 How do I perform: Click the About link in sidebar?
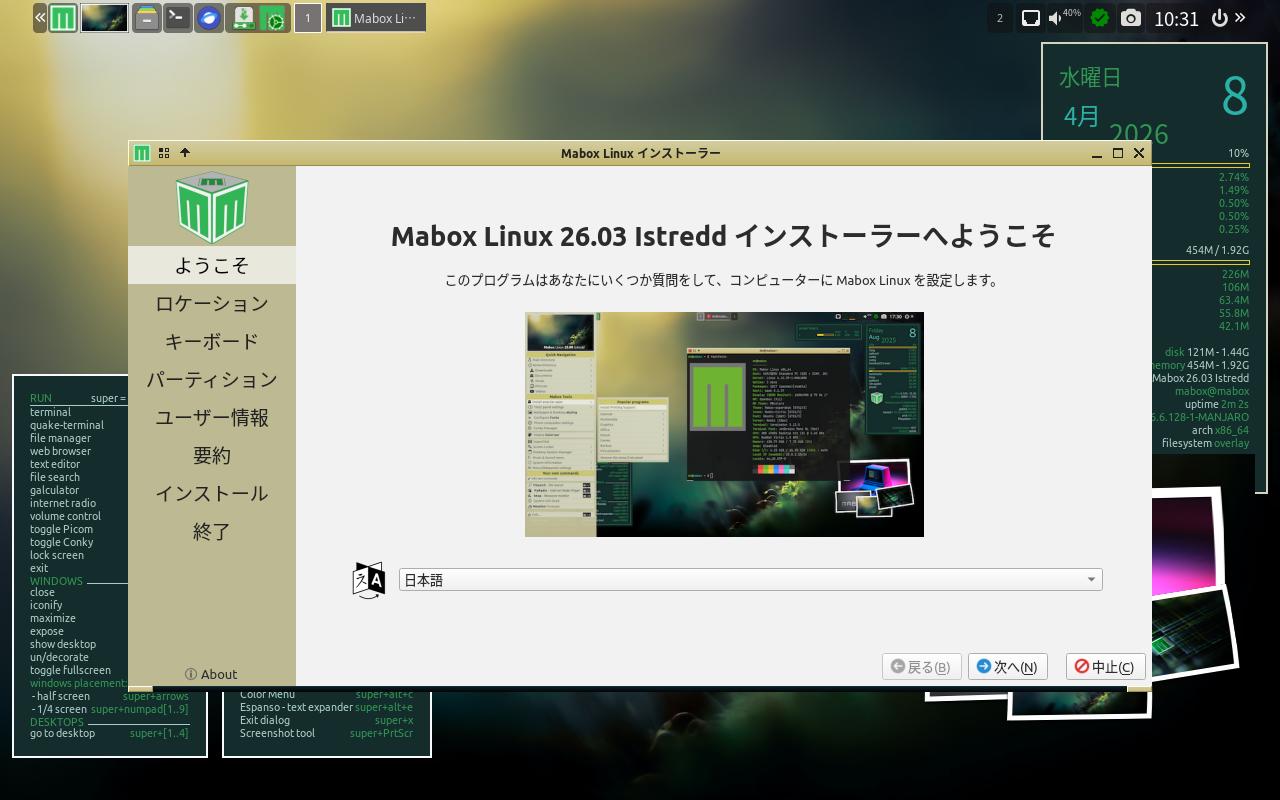[211, 674]
